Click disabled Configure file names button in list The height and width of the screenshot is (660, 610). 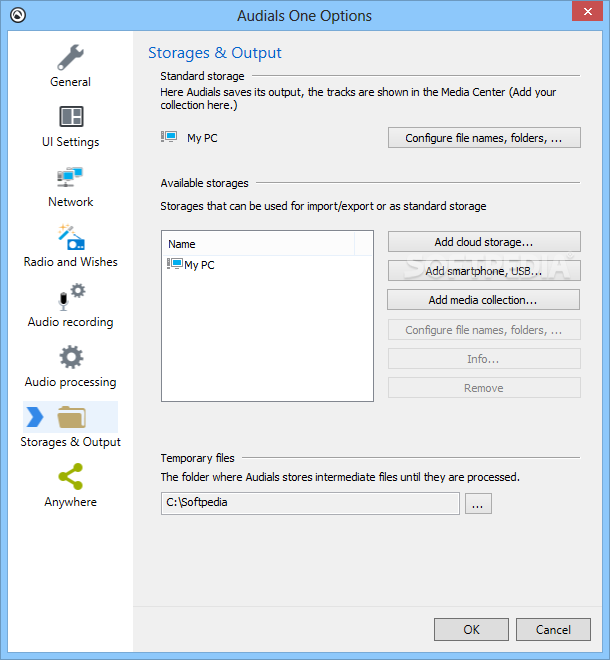coord(484,330)
